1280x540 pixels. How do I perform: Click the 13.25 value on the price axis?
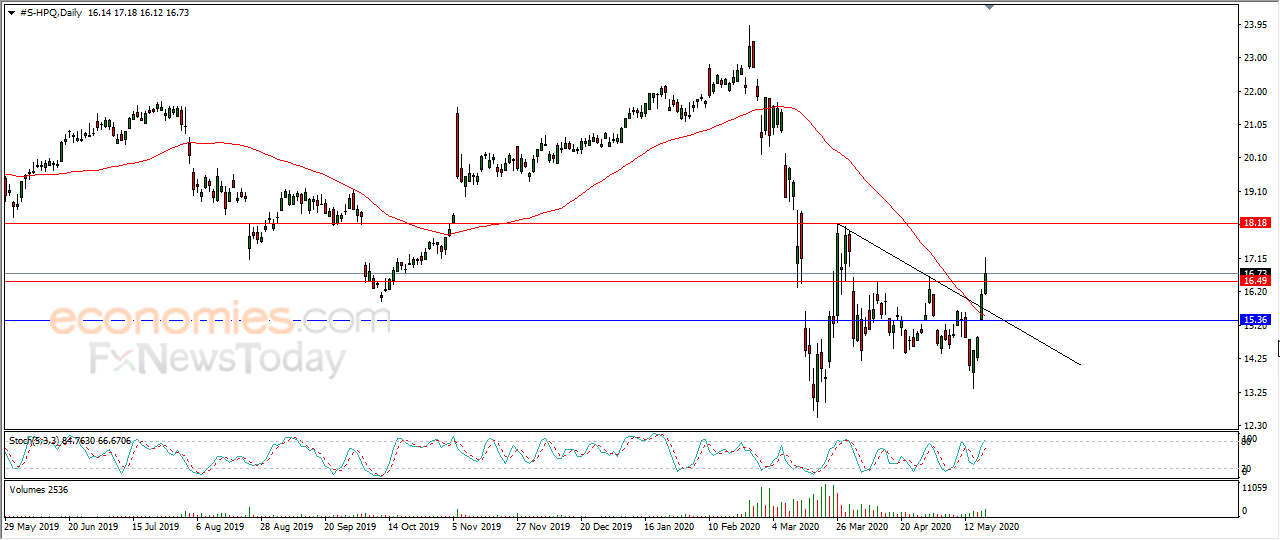[1255, 393]
